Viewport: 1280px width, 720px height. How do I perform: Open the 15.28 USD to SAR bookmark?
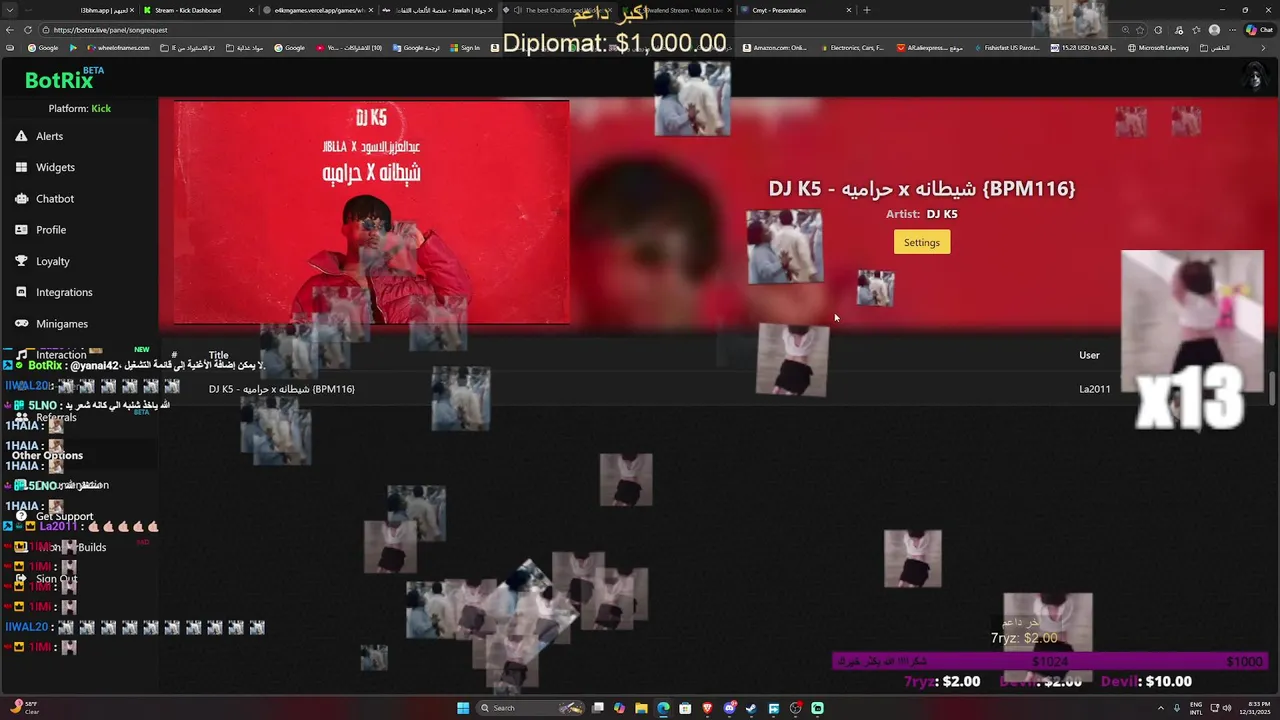click(1083, 48)
